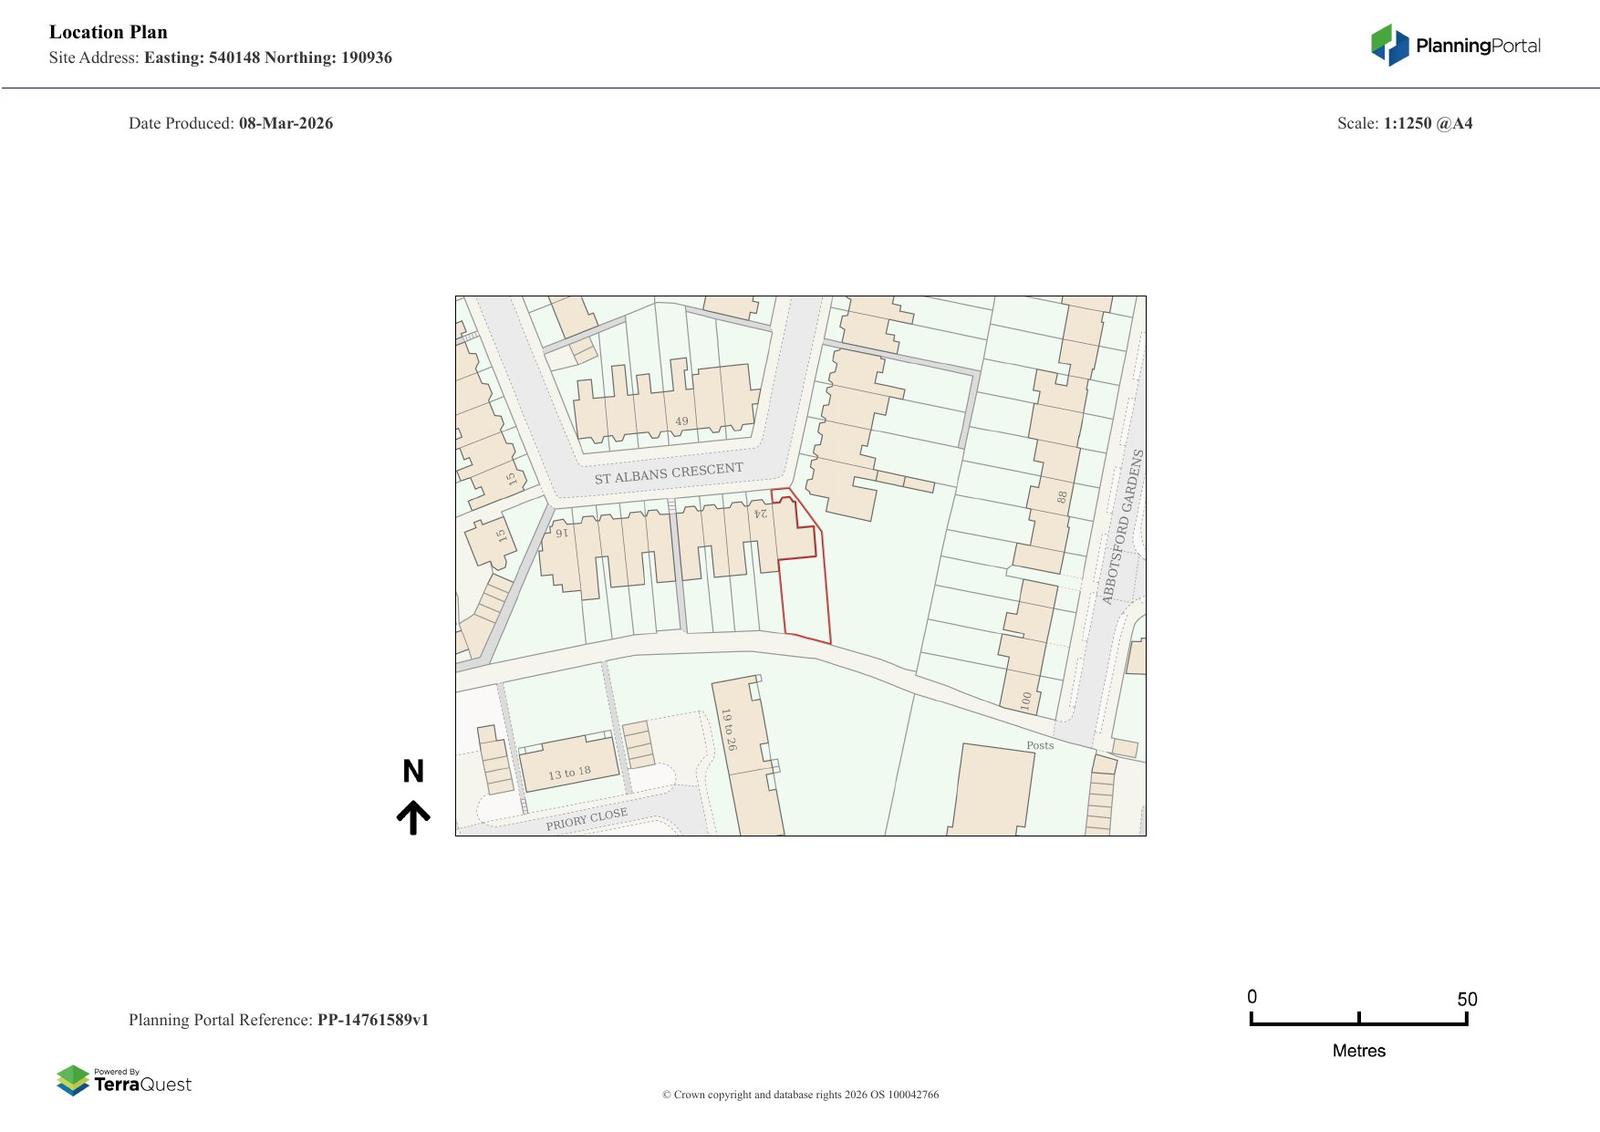
Task: Click the scale value 1:1250 @A4
Action: (x=1427, y=123)
